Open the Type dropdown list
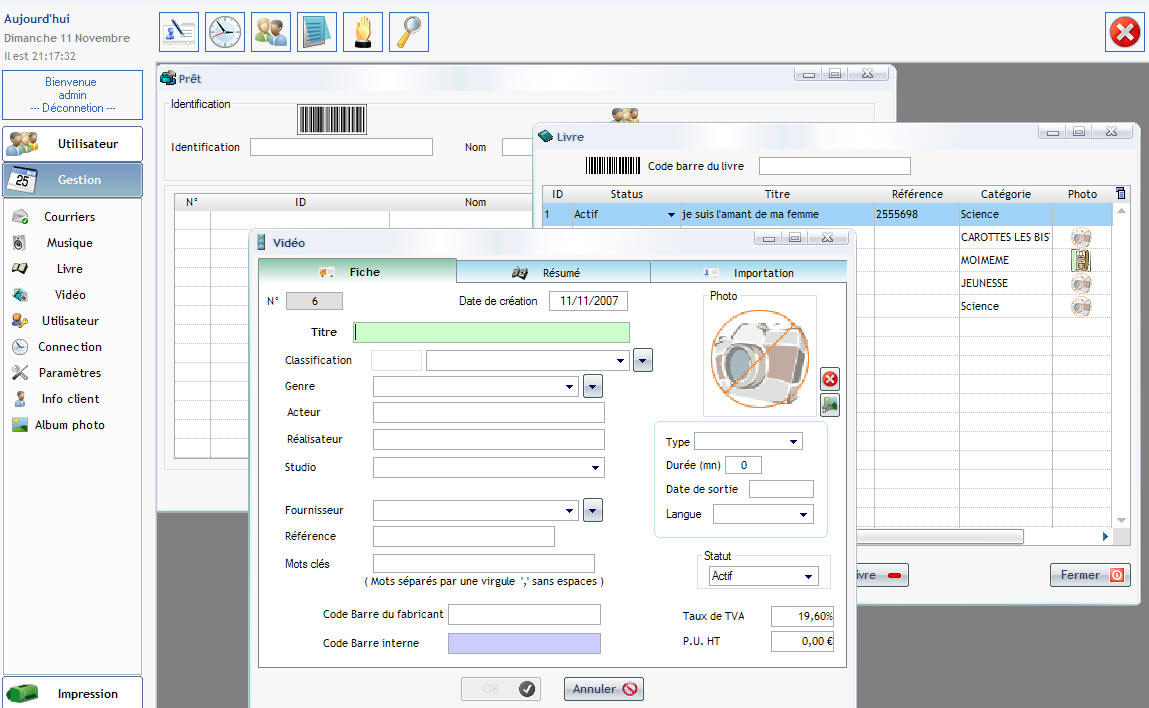This screenshot has height=708, width=1149. click(x=794, y=442)
